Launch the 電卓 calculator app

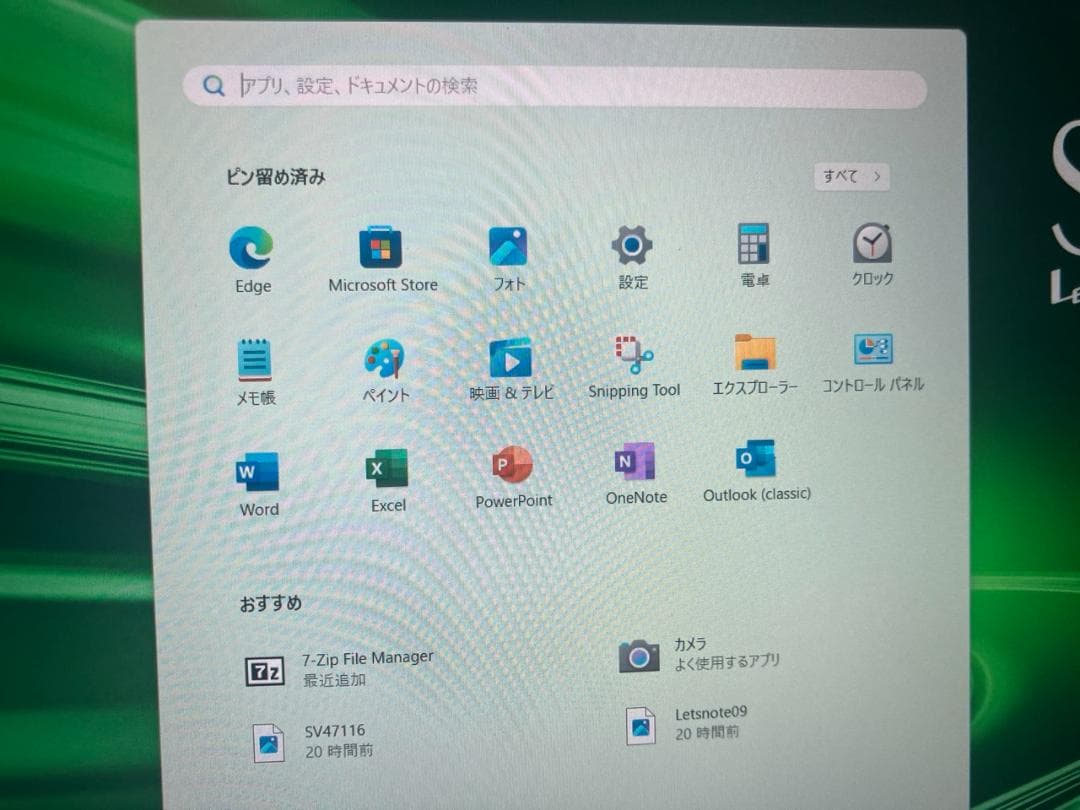[753, 245]
